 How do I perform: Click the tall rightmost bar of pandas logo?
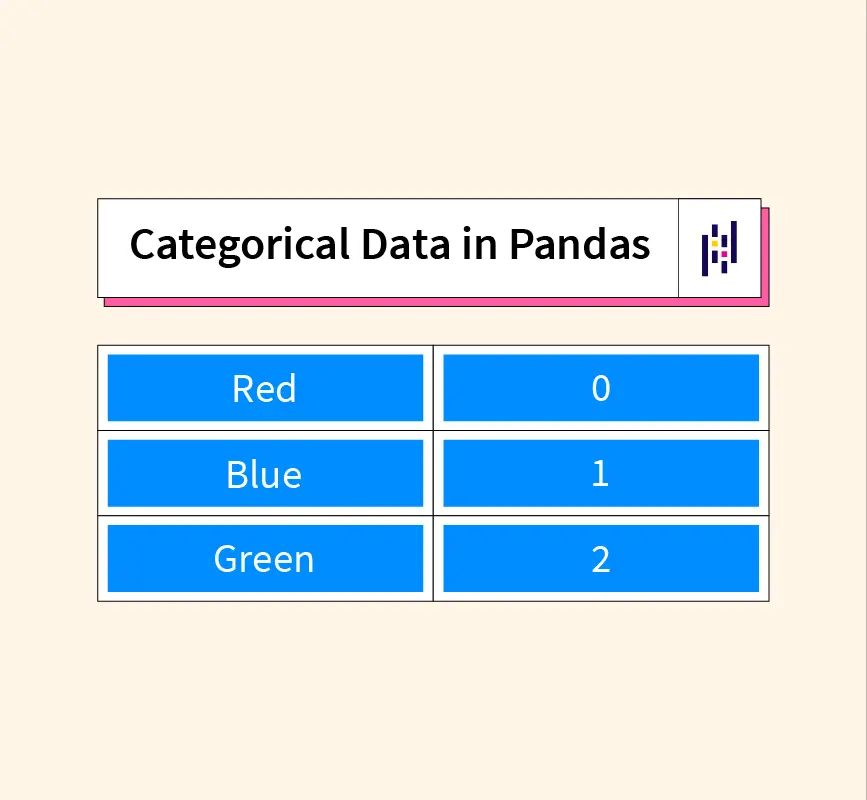tap(734, 242)
